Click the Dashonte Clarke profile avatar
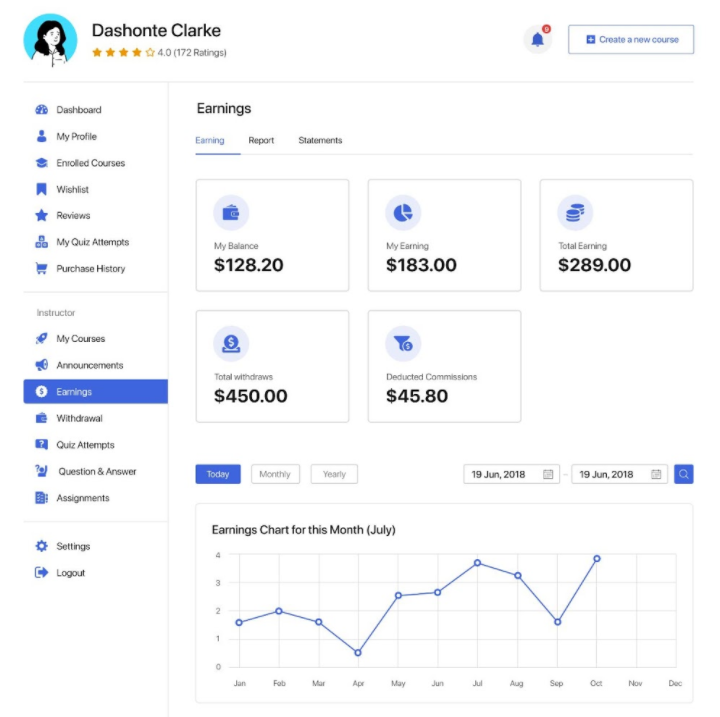This screenshot has height=717, width=720. (x=50, y=40)
